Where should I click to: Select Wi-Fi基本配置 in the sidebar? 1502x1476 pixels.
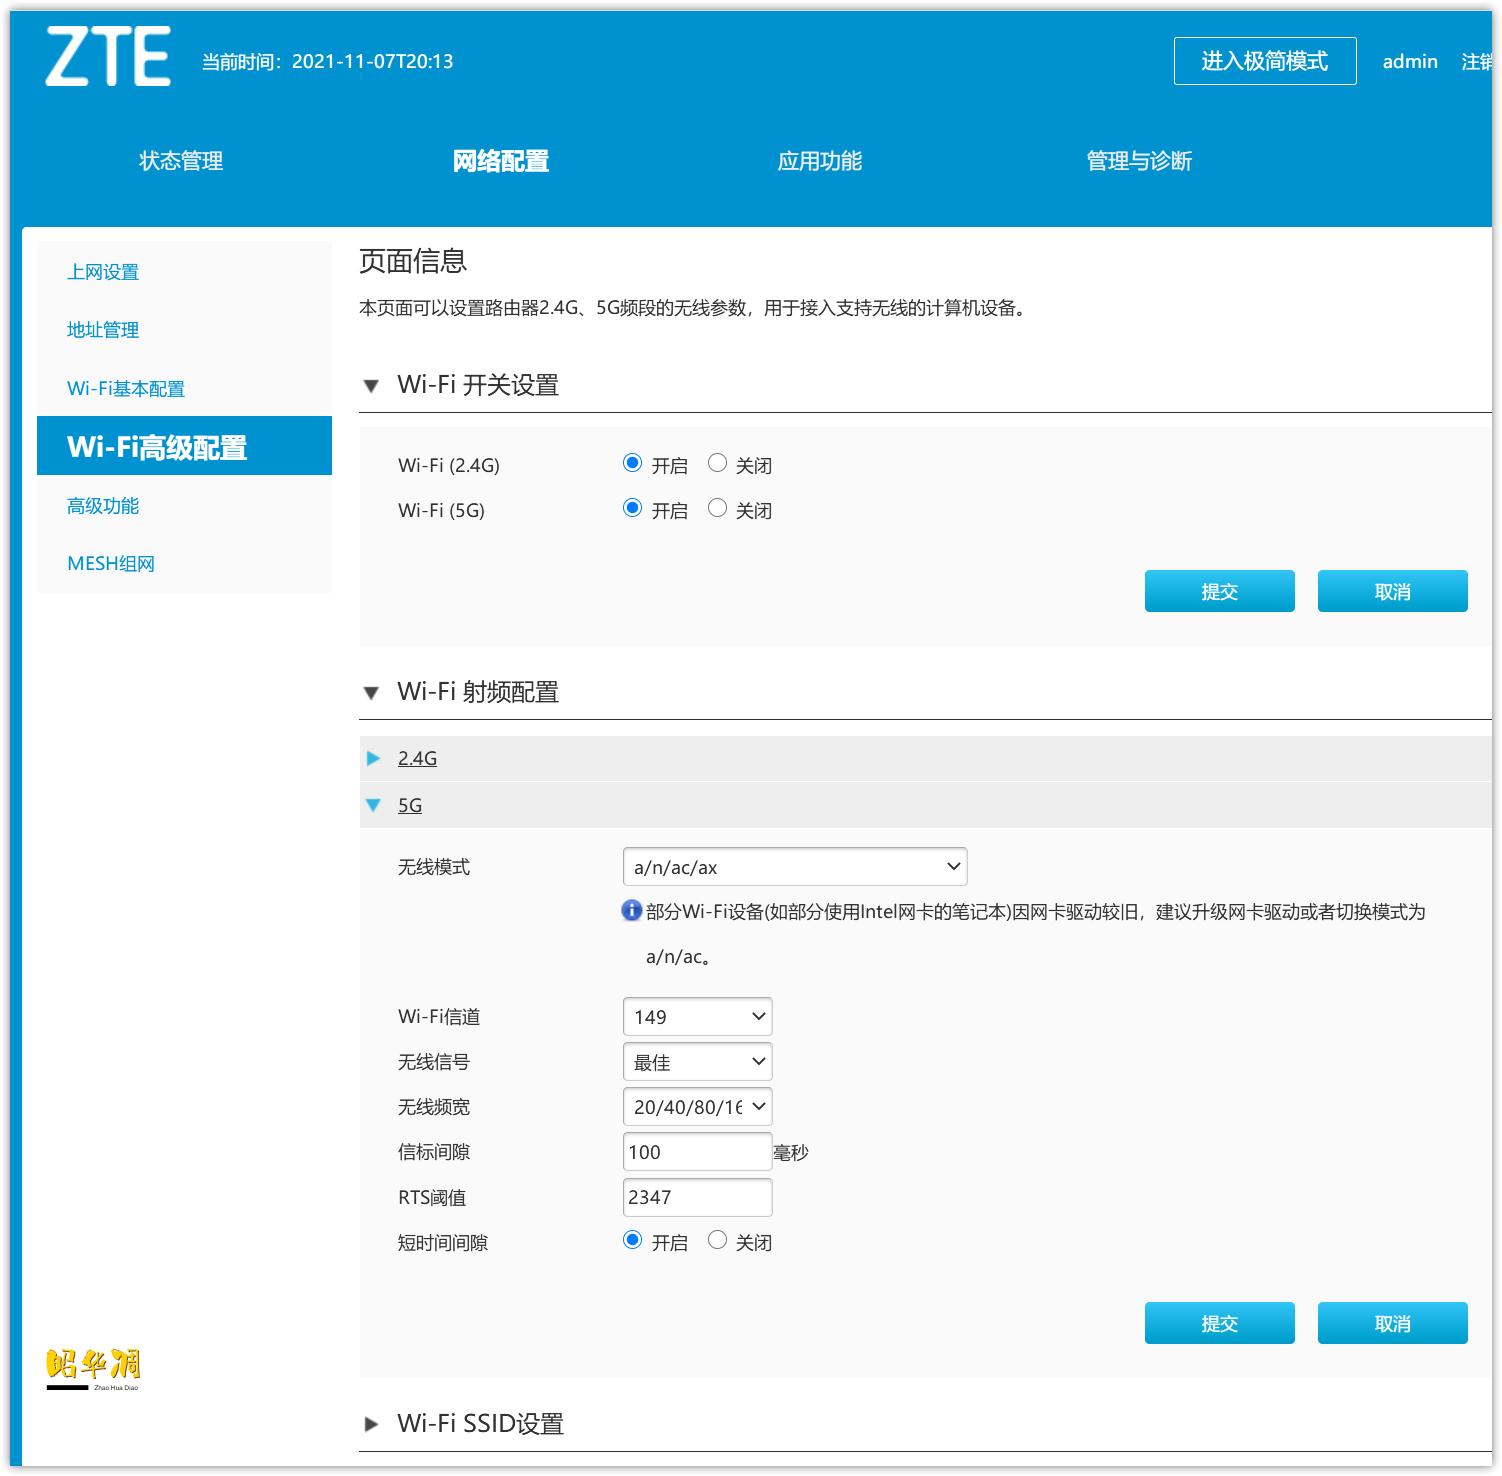coord(125,389)
